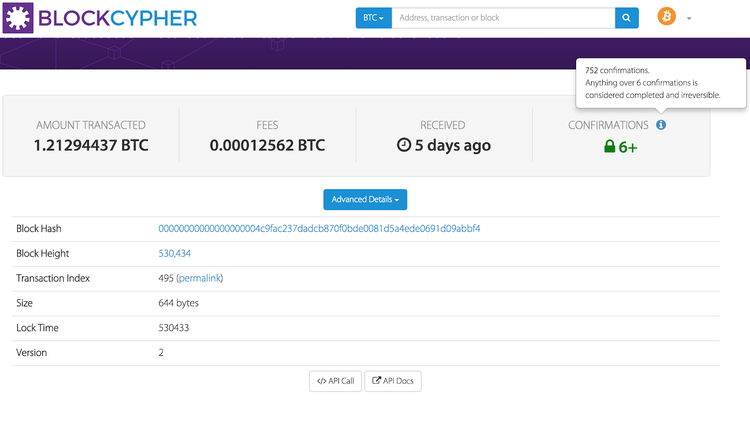The width and height of the screenshot is (750, 421).
Task: Follow the transaction index permalink
Action: 199,278
